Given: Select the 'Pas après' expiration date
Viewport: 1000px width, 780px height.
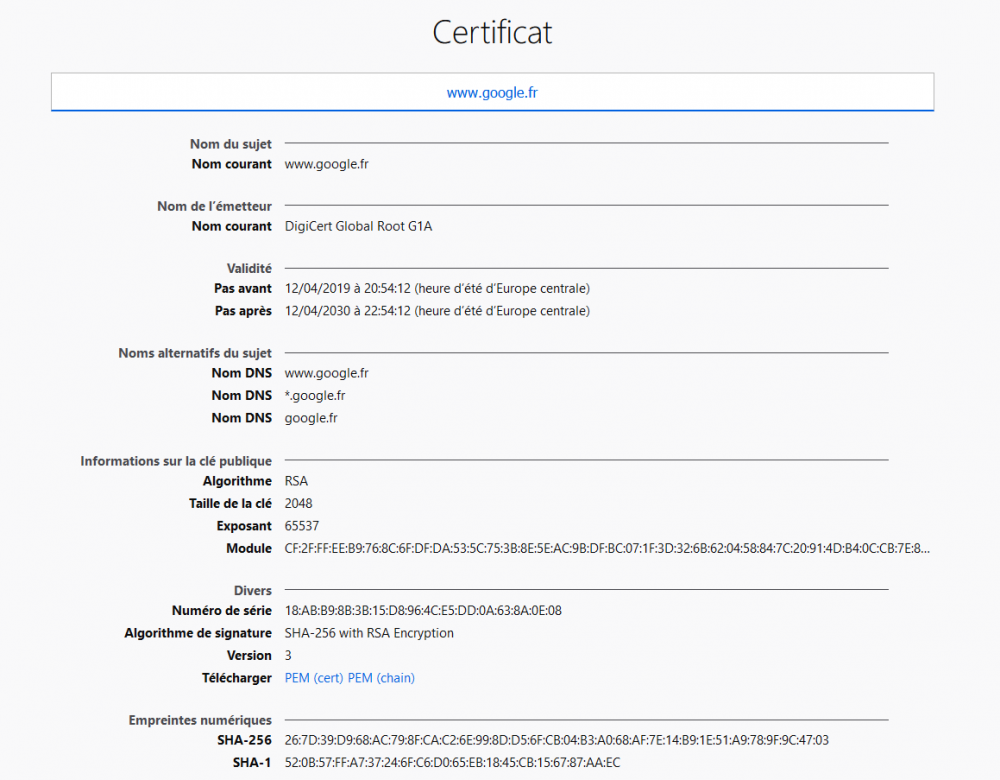Looking at the screenshot, I should [x=435, y=311].
